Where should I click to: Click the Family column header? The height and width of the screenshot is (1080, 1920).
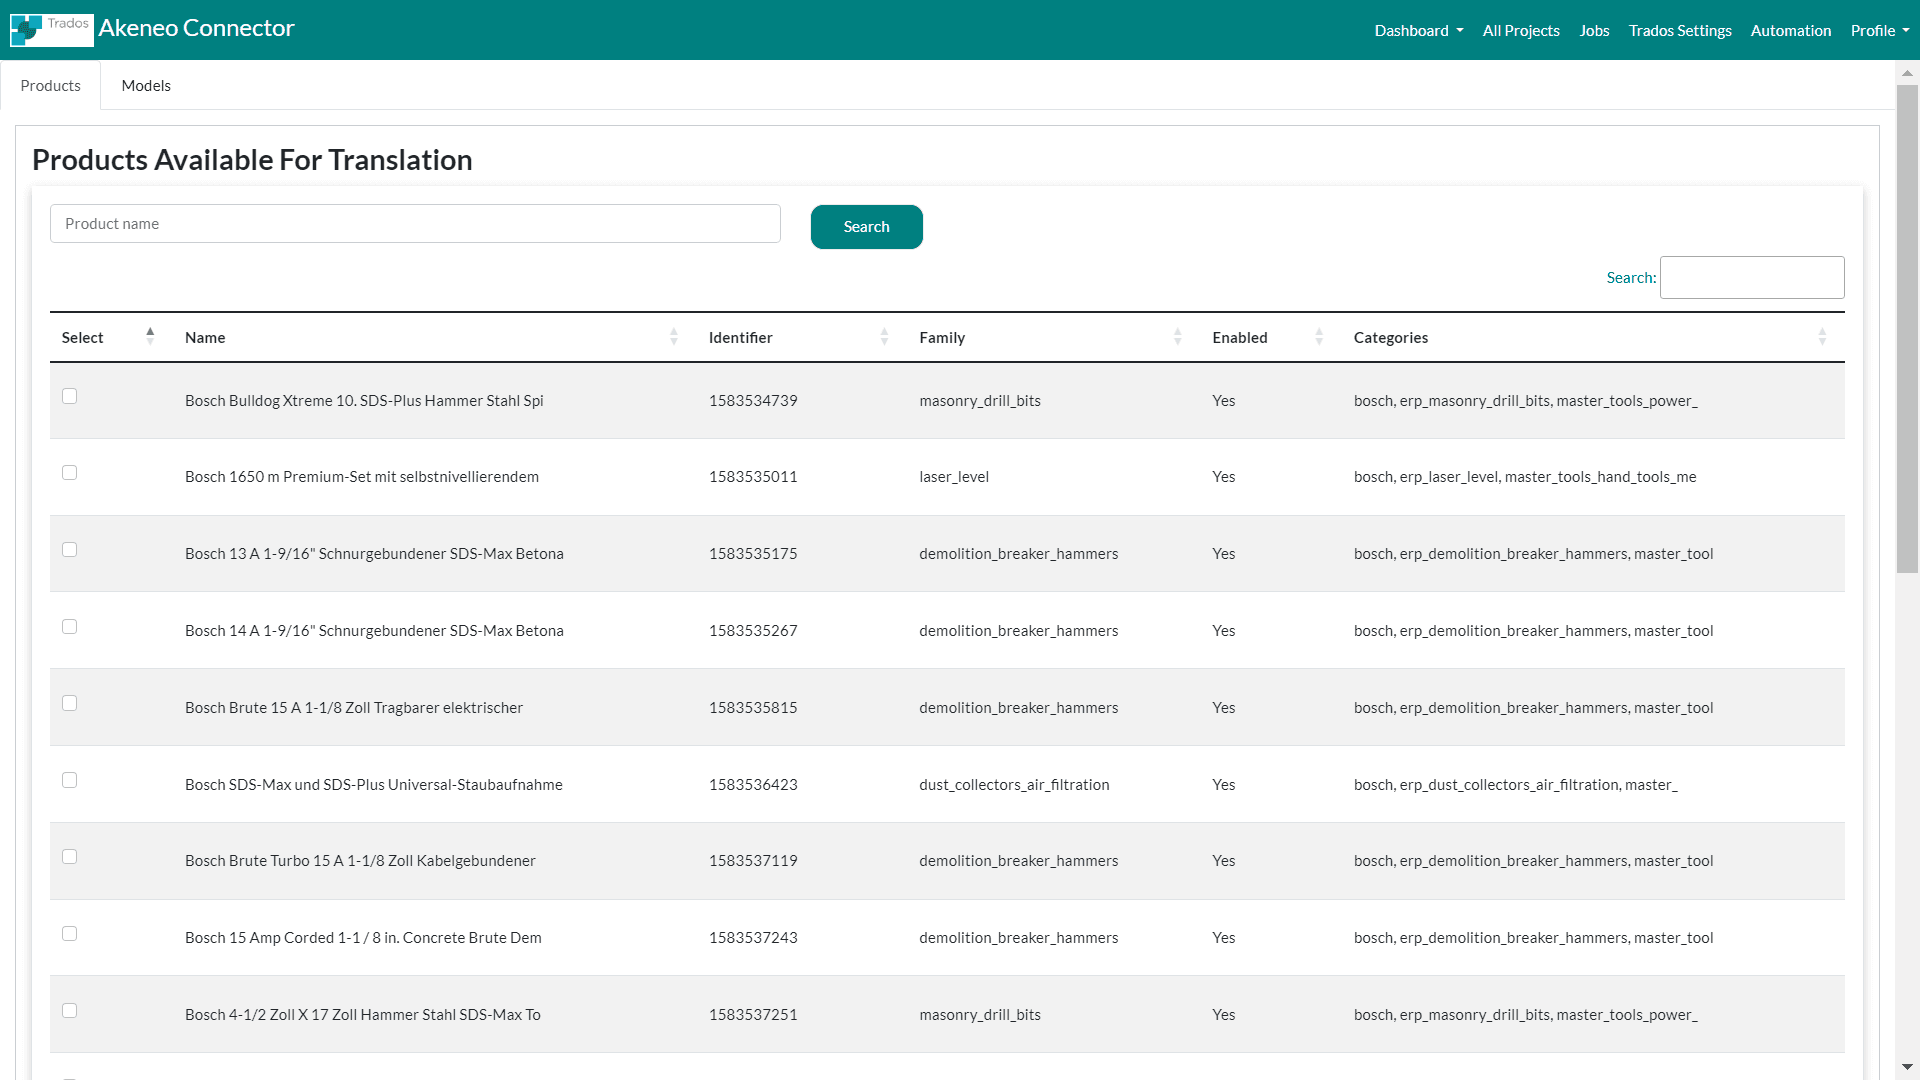click(942, 338)
